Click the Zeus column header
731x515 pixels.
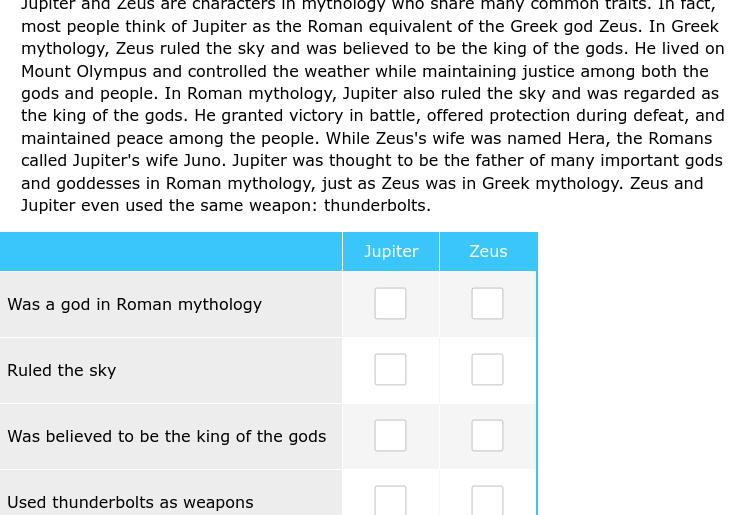(x=488, y=252)
